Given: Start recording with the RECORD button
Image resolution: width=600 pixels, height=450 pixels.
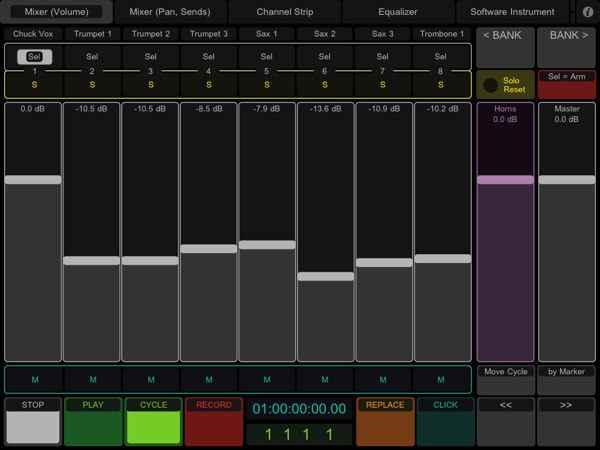Looking at the screenshot, I should pos(213,420).
